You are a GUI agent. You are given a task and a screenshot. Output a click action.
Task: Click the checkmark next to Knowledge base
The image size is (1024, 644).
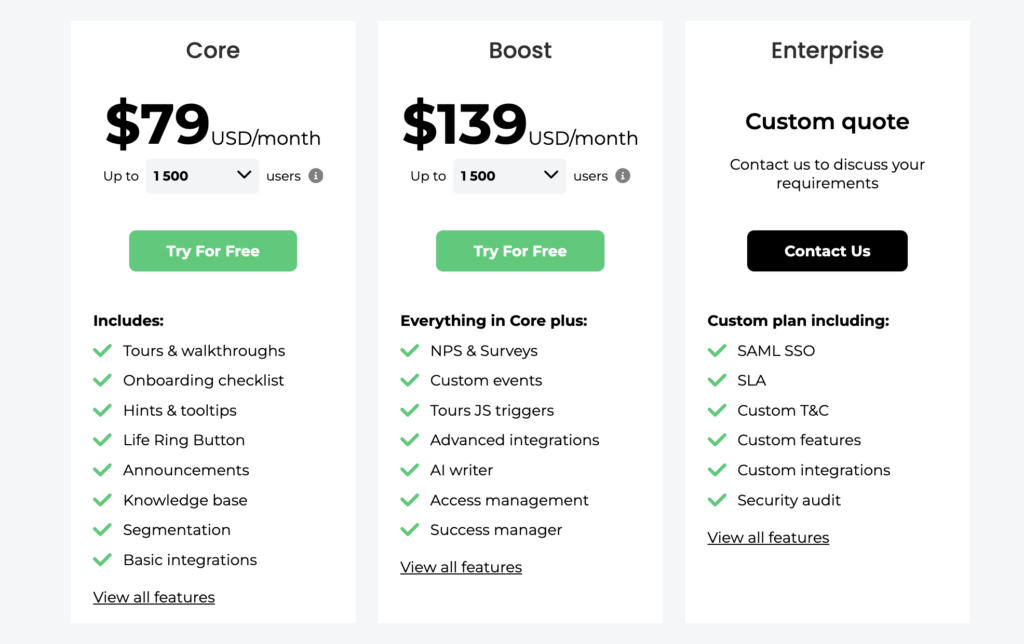(x=102, y=500)
